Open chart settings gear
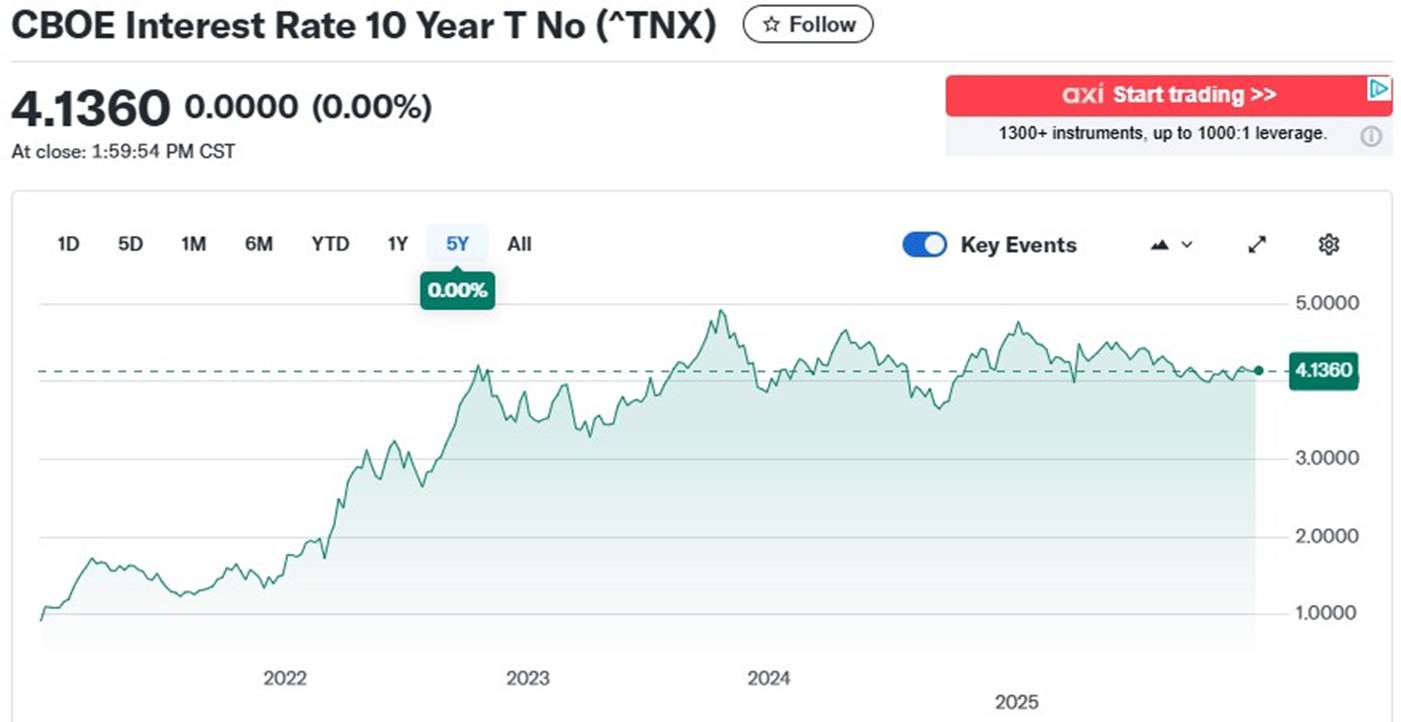The image size is (1401, 722). 1328,244
